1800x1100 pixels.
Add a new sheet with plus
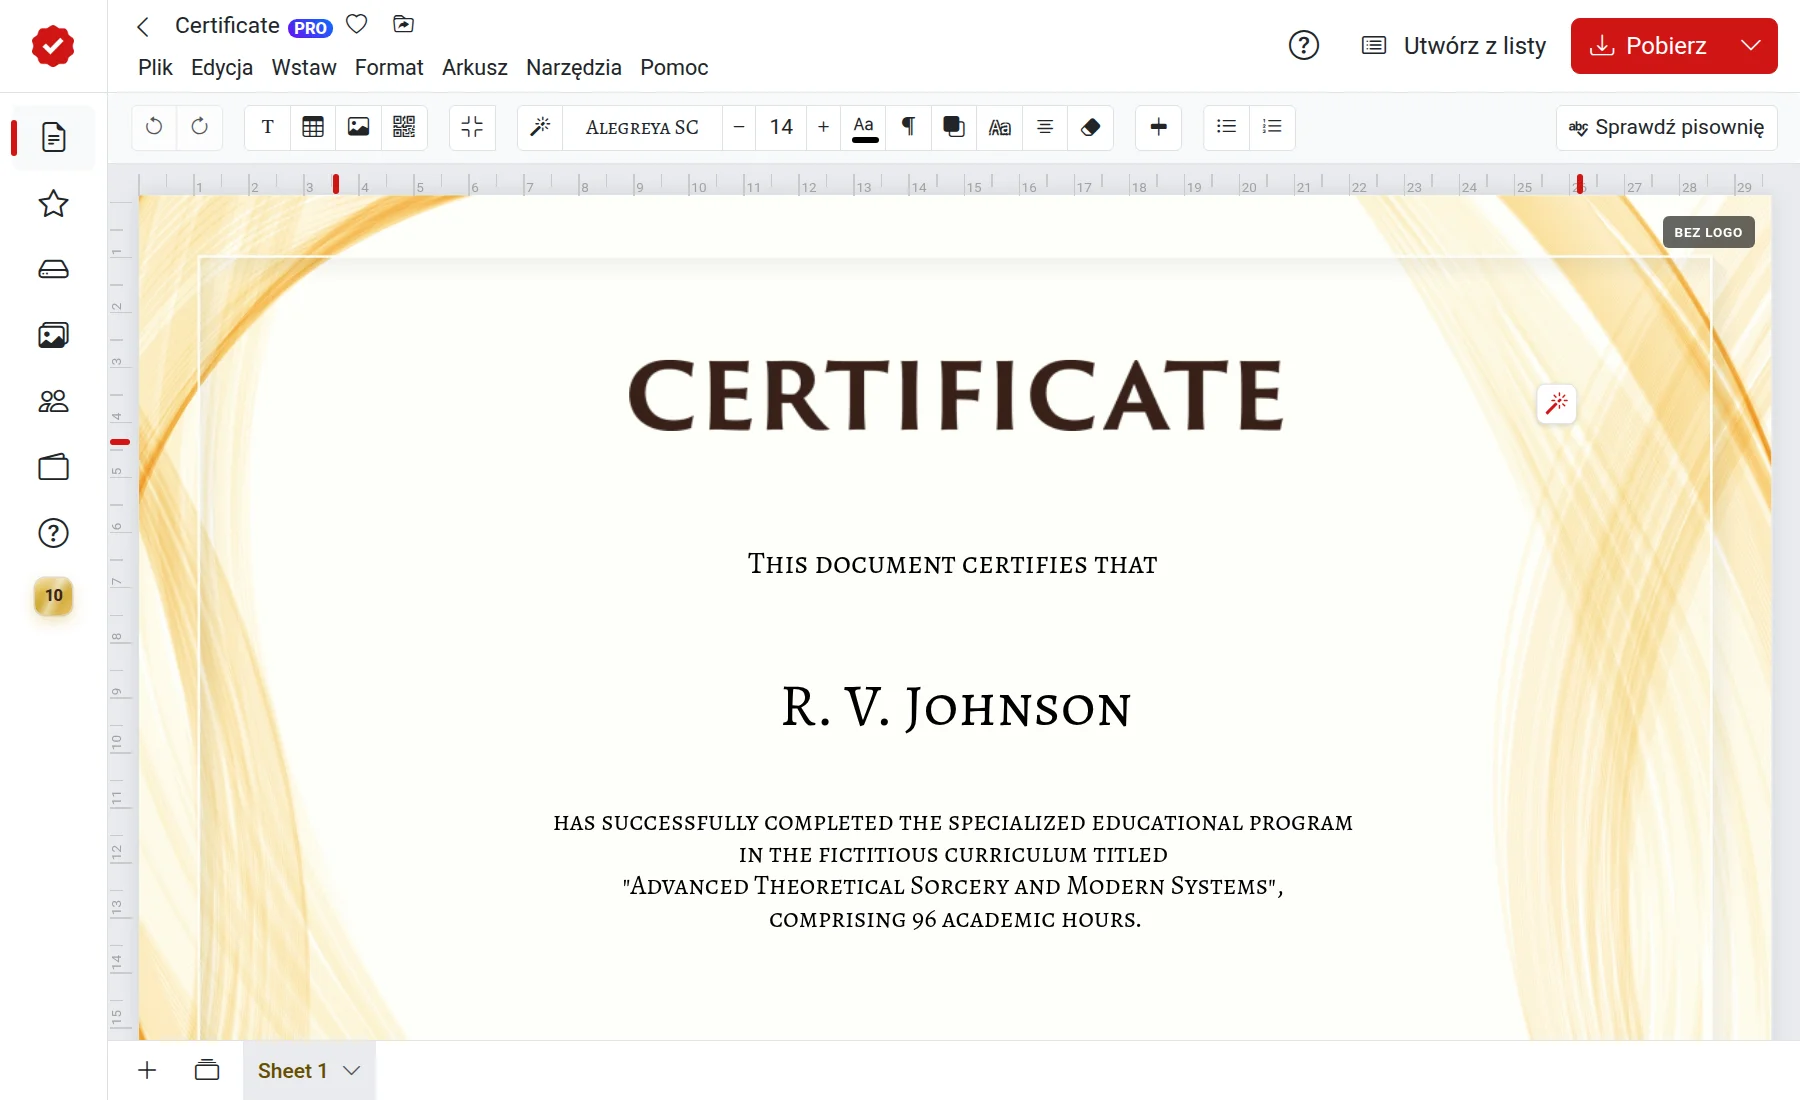tap(147, 1070)
